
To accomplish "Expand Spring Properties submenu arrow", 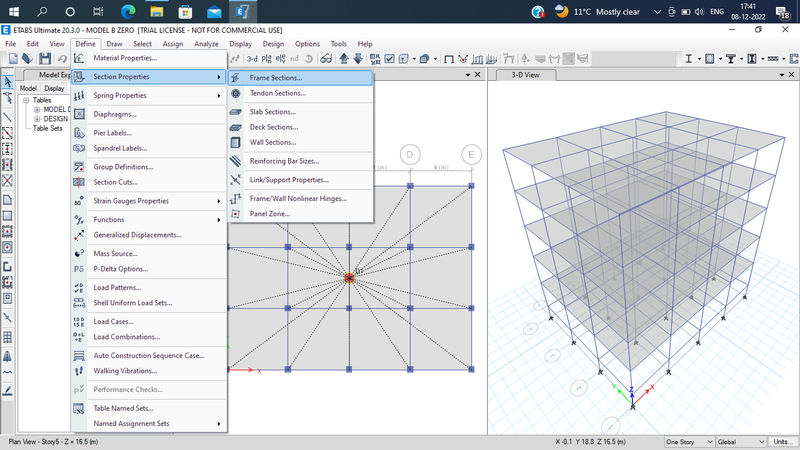I will [x=219, y=95].
